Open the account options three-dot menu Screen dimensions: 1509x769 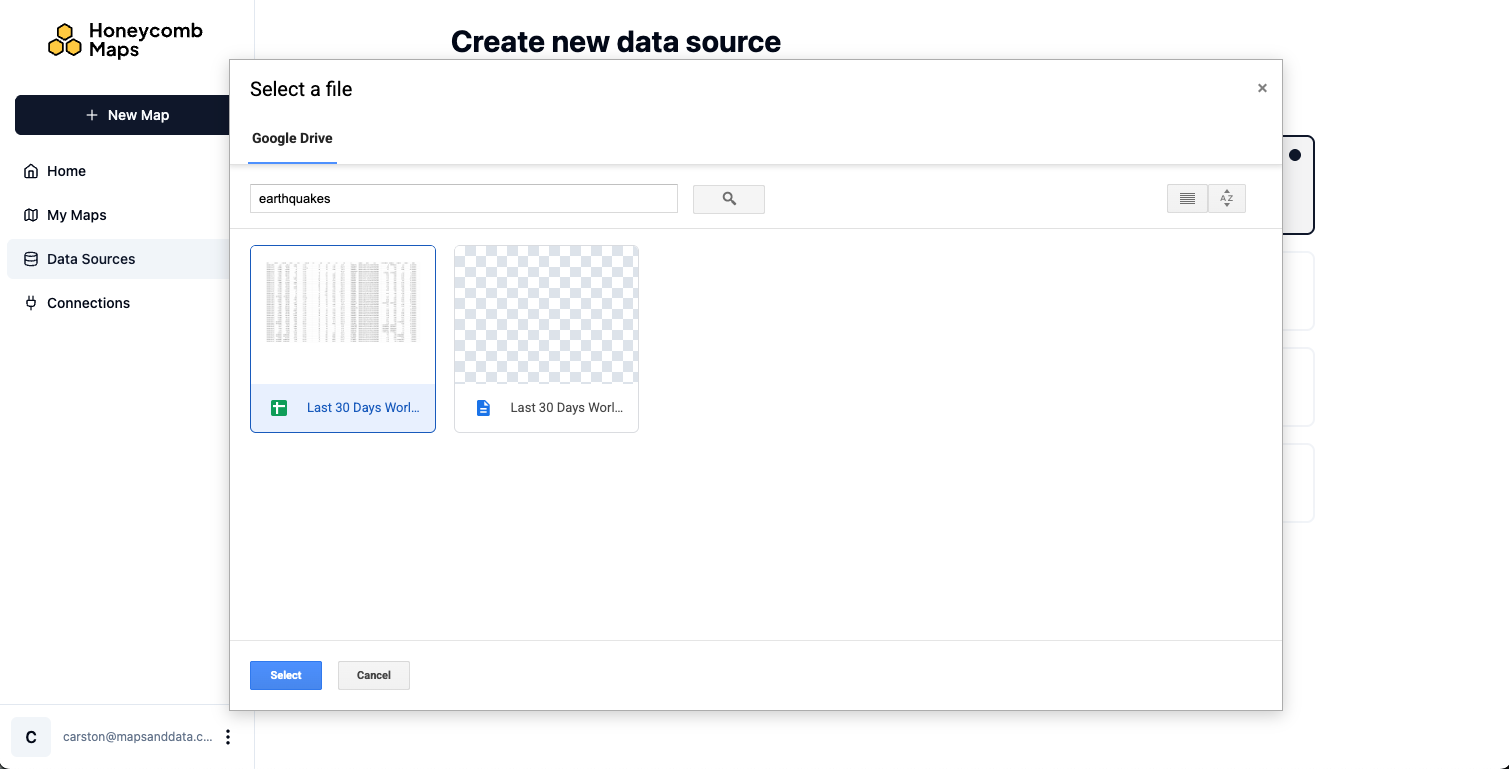pyautogui.click(x=228, y=736)
